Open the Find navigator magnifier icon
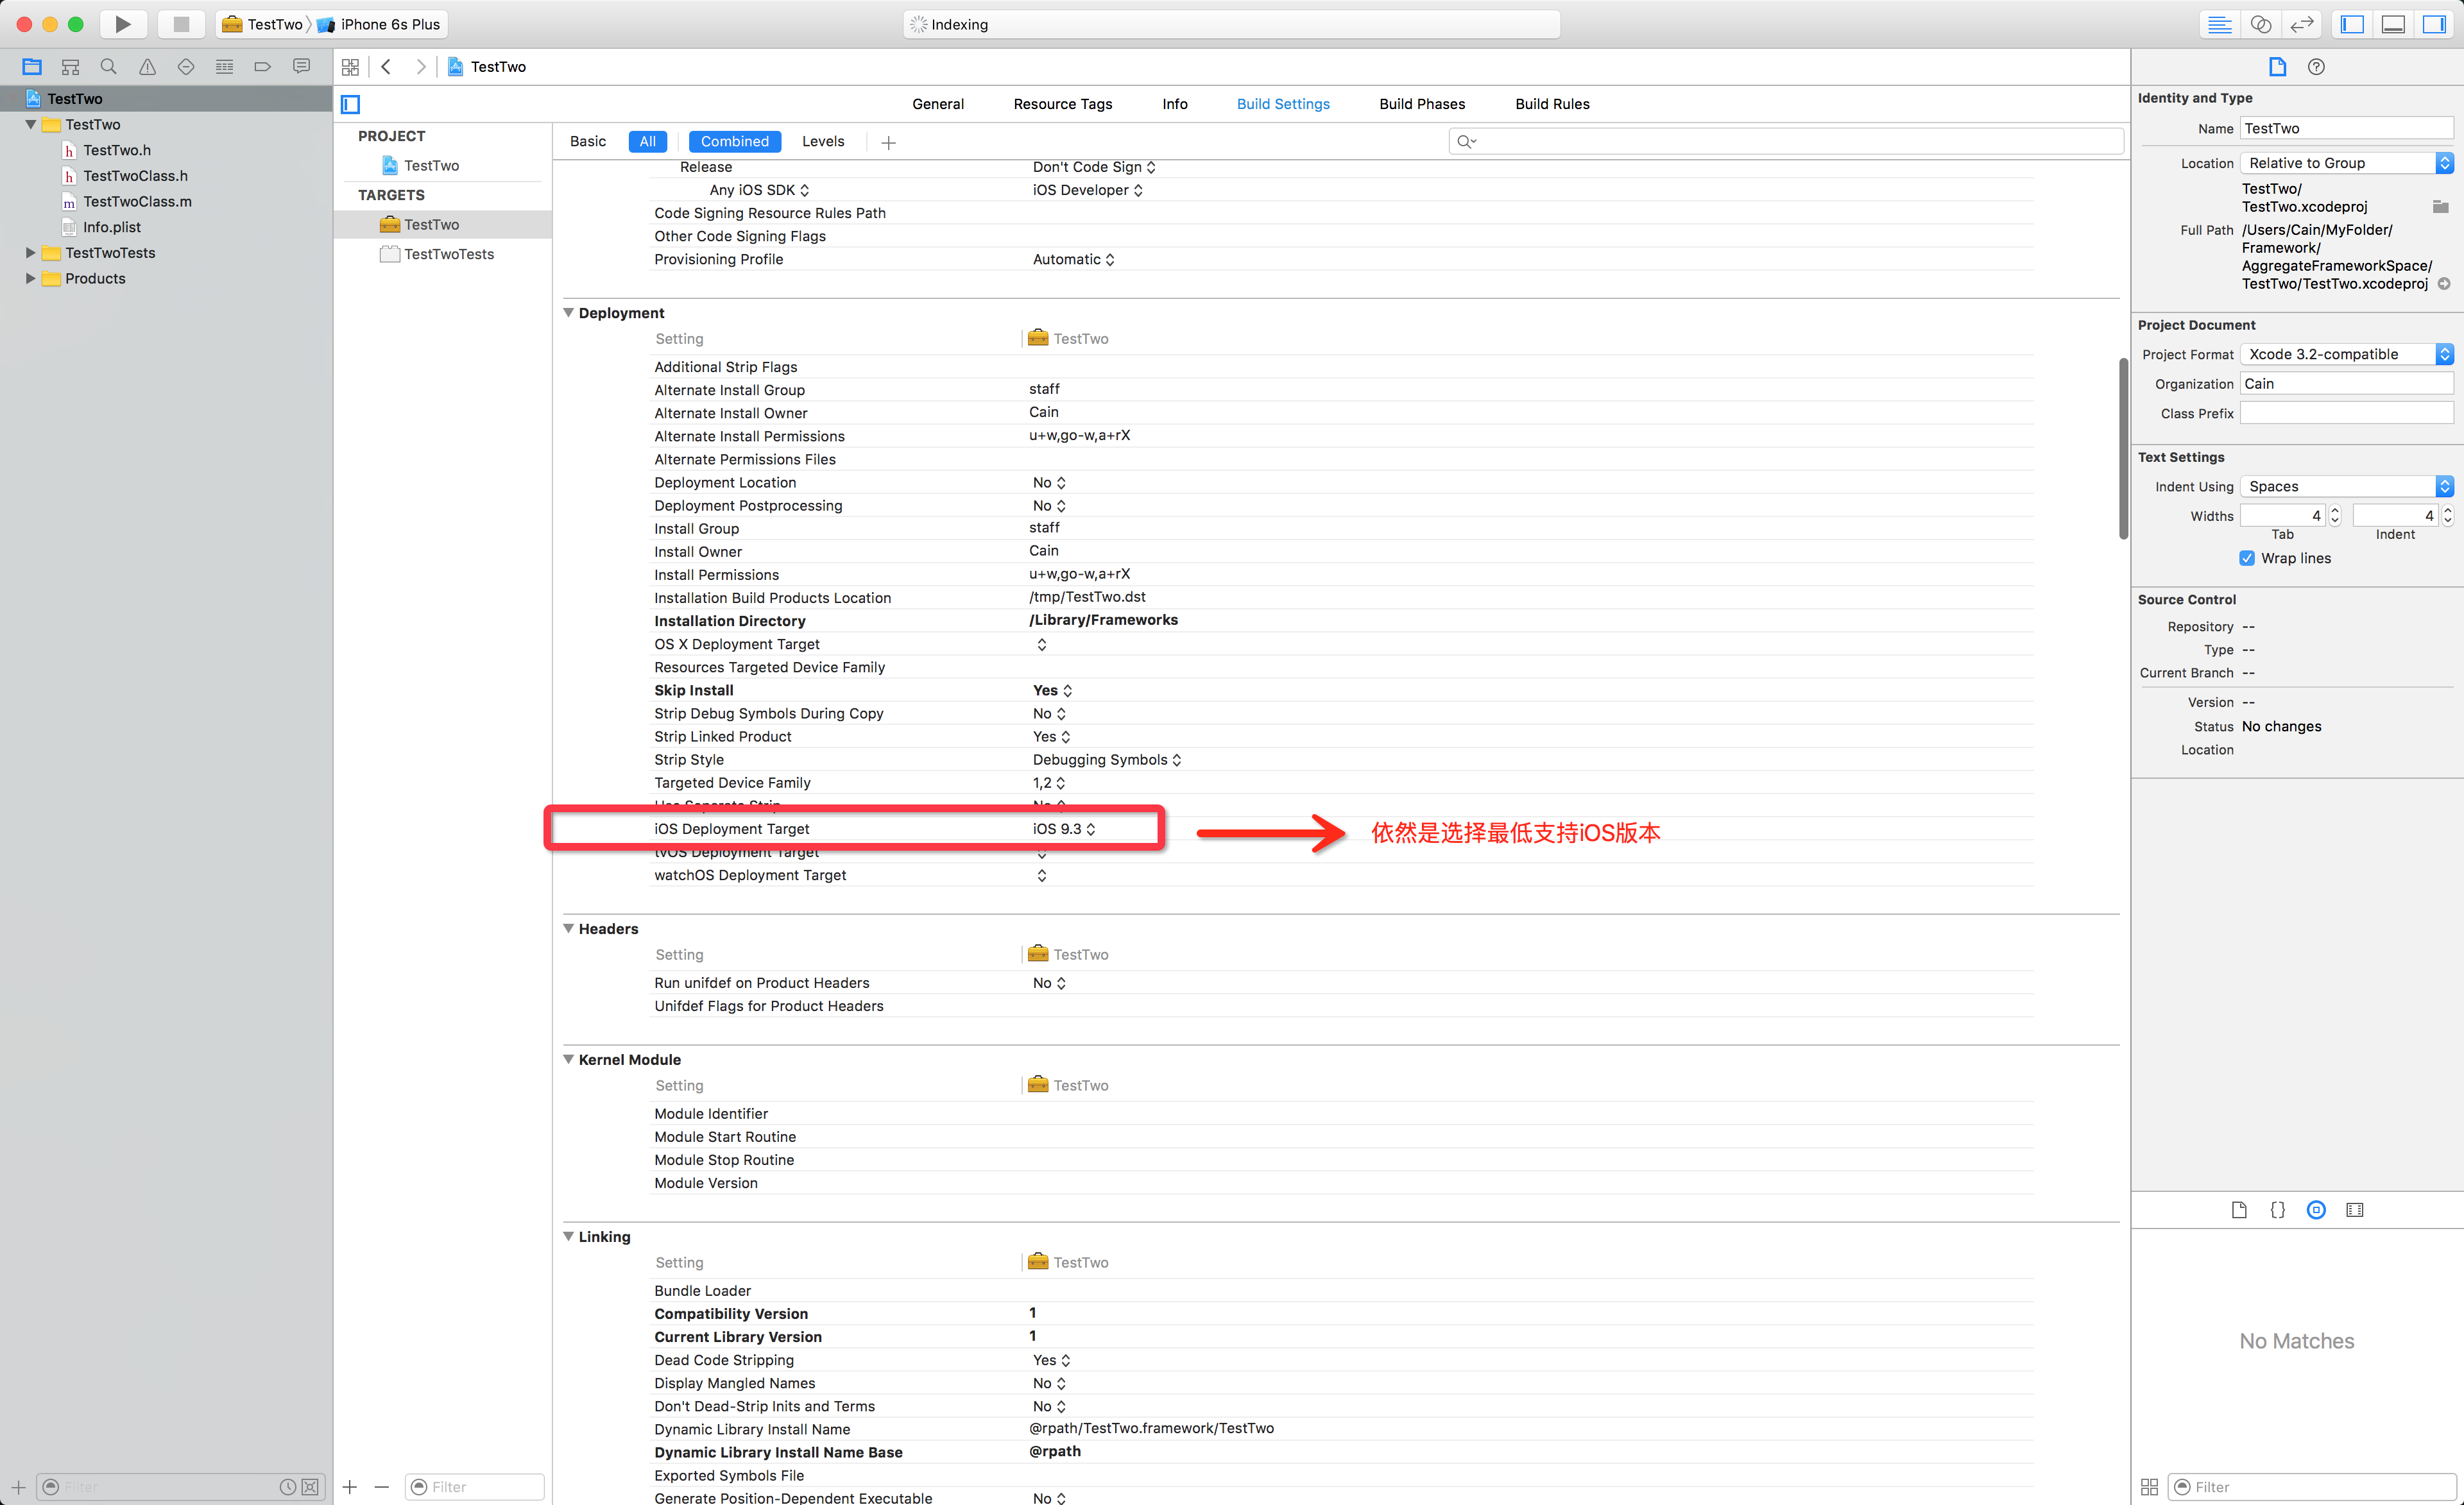Screen dimensions: 2464x1505 108,67
